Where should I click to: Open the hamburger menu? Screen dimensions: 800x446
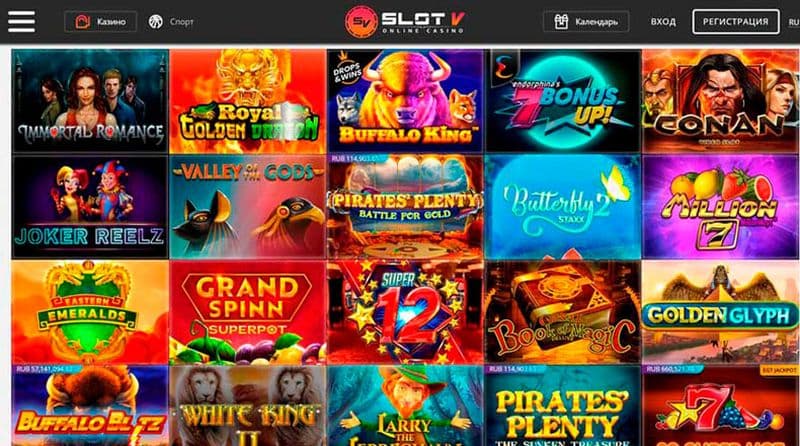click(21, 21)
